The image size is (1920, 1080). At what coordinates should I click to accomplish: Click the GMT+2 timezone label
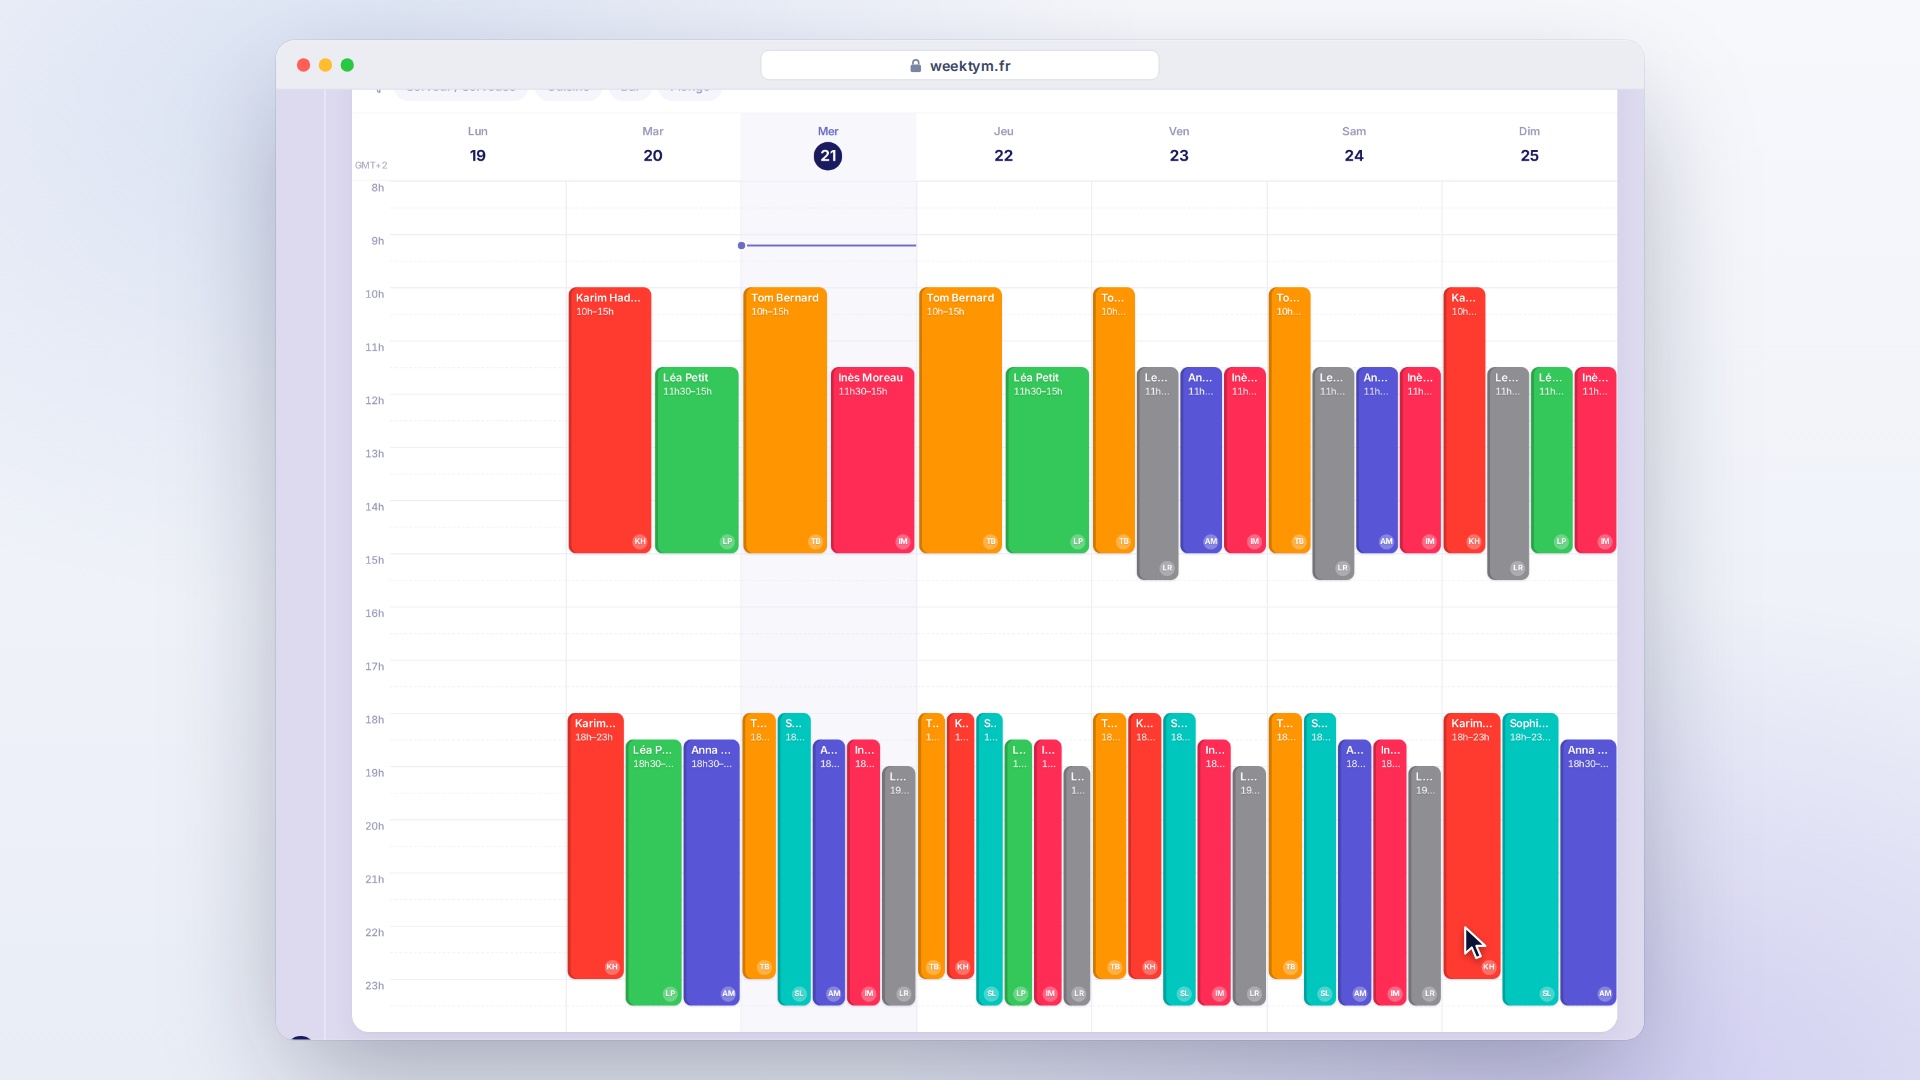click(x=371, y=165)
